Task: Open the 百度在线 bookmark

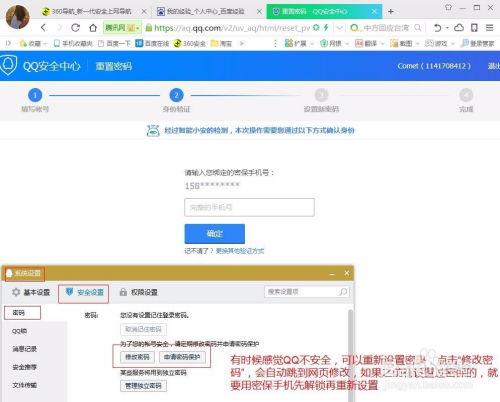Action: tap(152, 43)
